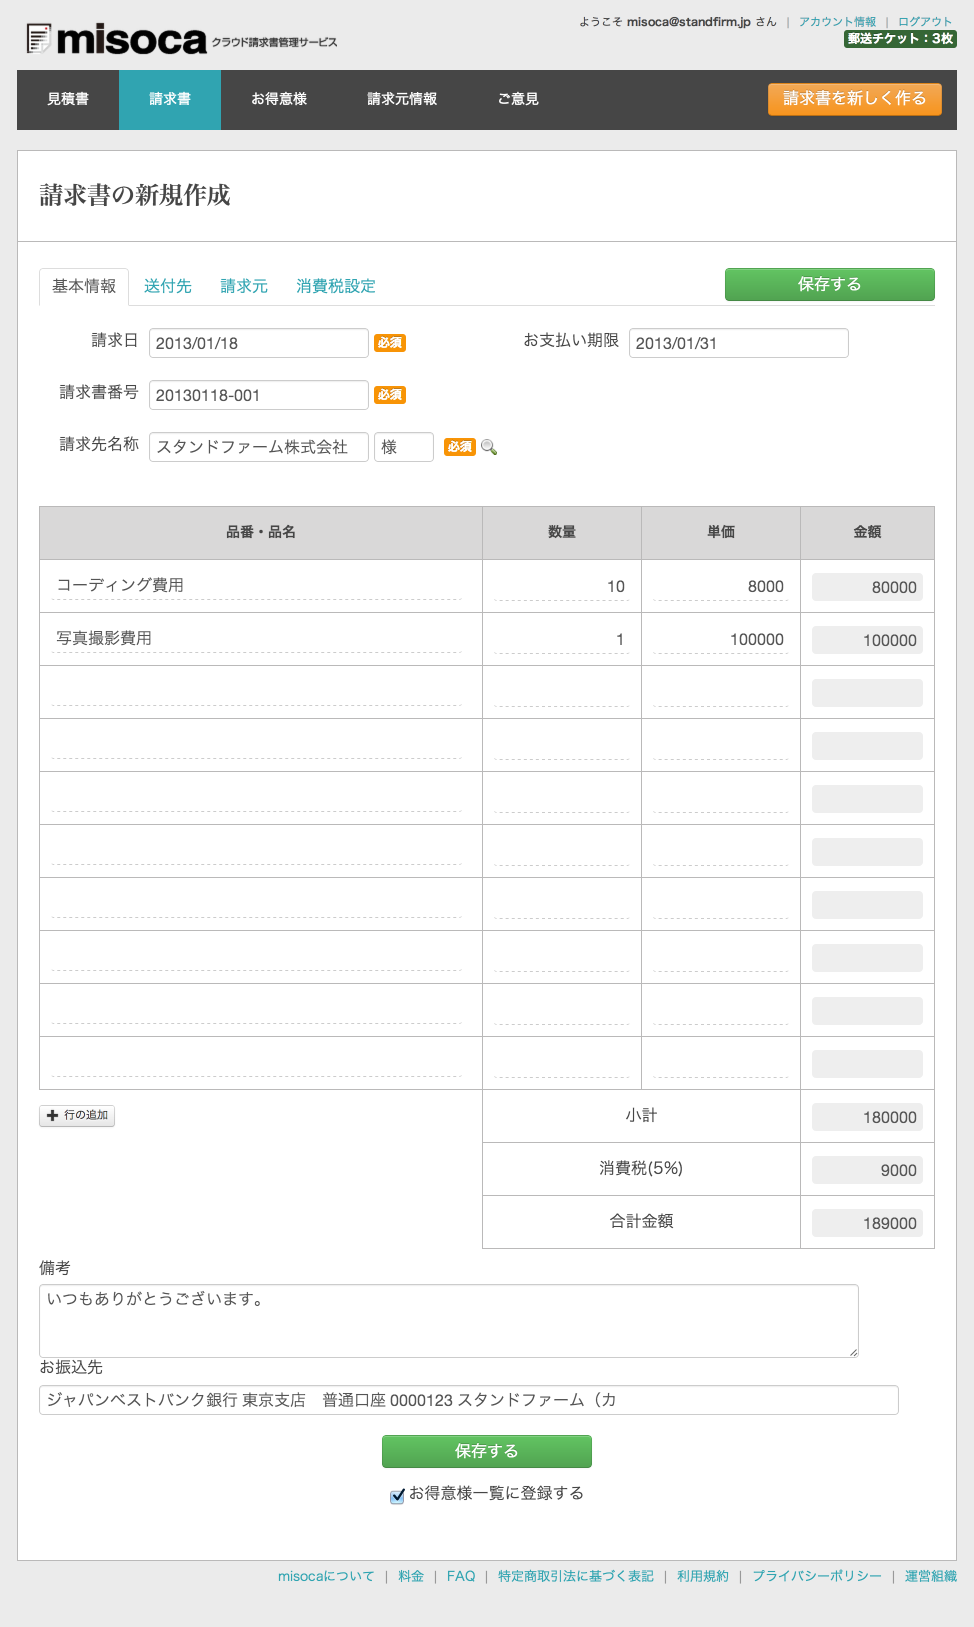Open the 見積書 menu

68,99
